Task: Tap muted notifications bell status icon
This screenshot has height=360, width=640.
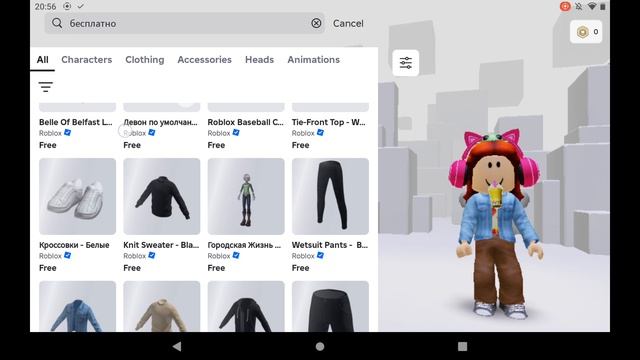Action: click(x=579, y=6)
